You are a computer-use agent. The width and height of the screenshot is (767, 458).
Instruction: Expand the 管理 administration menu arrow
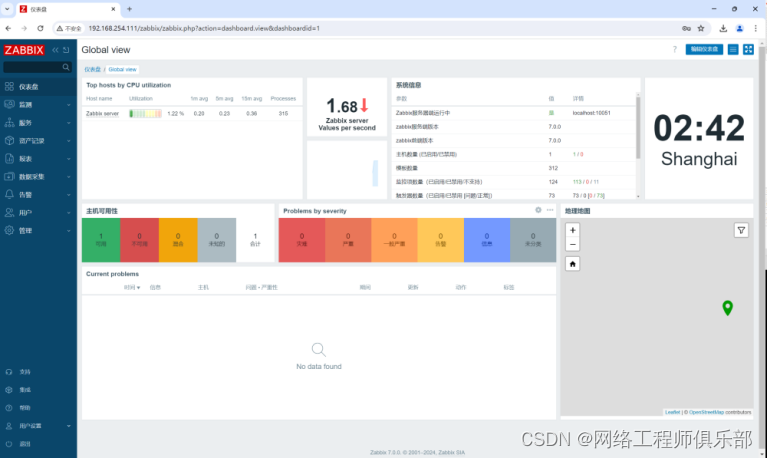click(x=68, y=230)
